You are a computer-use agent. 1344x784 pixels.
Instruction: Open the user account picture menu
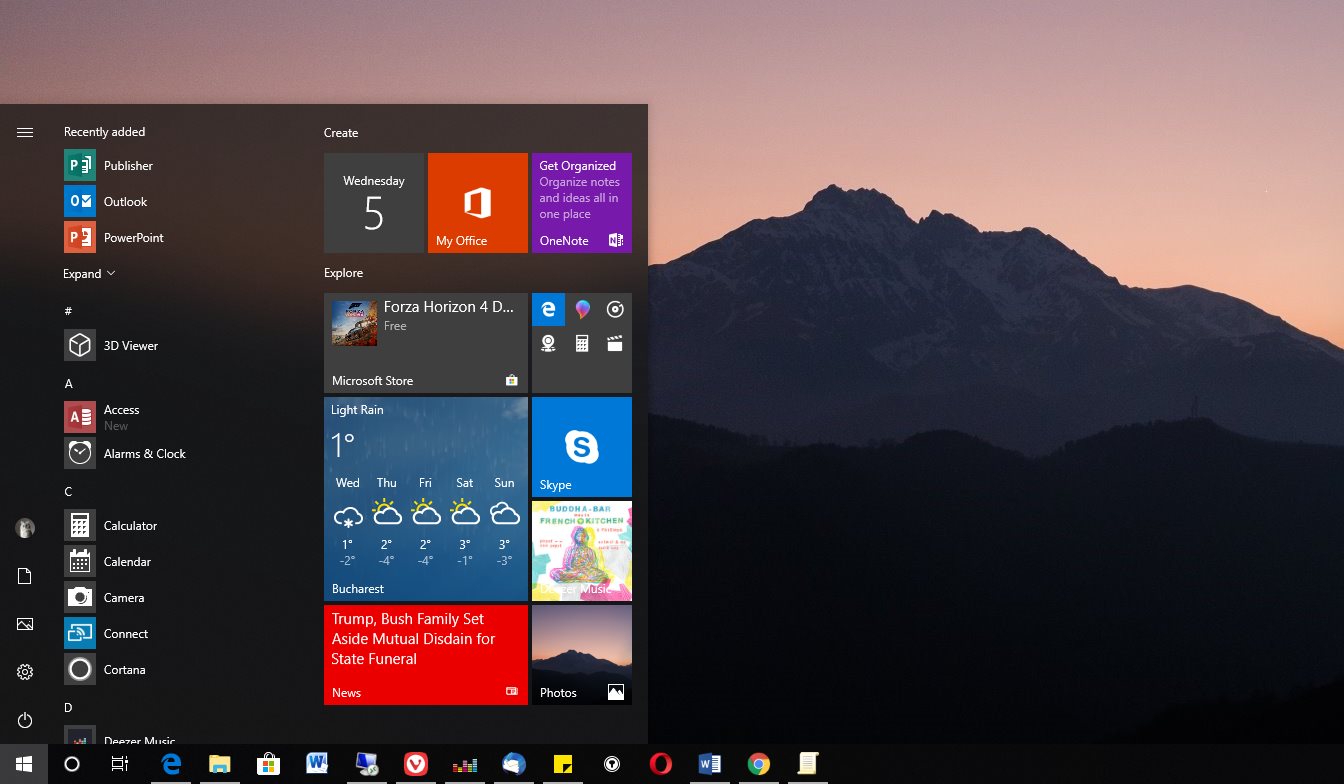pos(25,528)
